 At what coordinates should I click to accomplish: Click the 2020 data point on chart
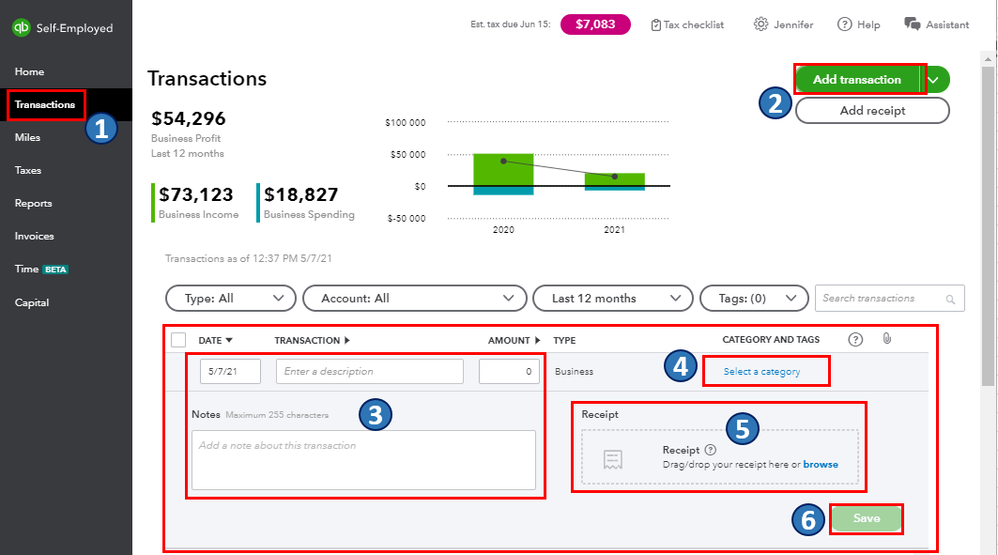pyautogui.click(x=503, y=161)
